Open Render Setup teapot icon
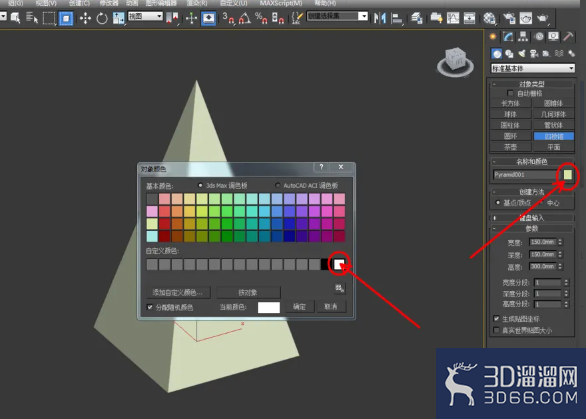This screenshot has height=419, width=586. pos(509,18)
